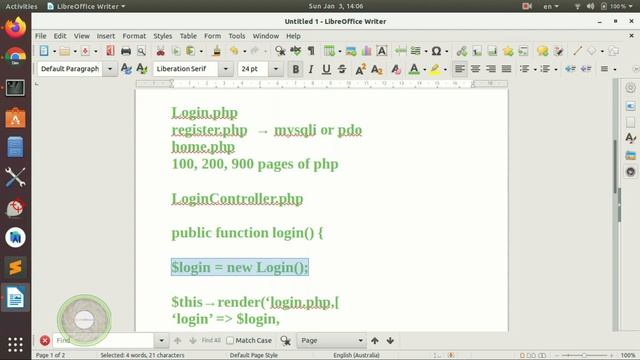Center the text horizontally
The image size is (640, 360).
475,69
